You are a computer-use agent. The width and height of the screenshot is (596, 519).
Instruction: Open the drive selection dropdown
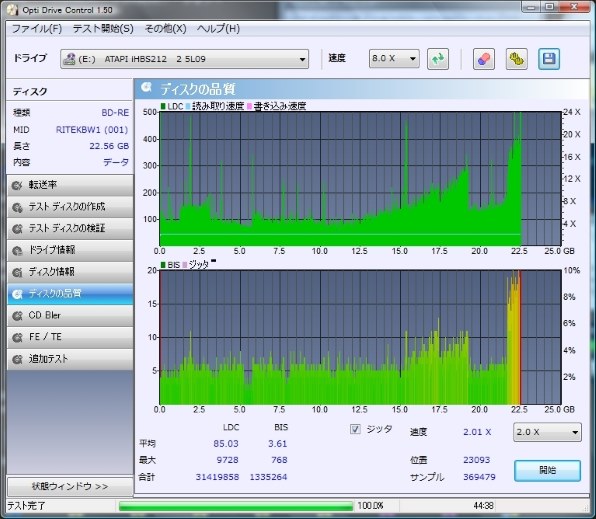coord(184,59)
